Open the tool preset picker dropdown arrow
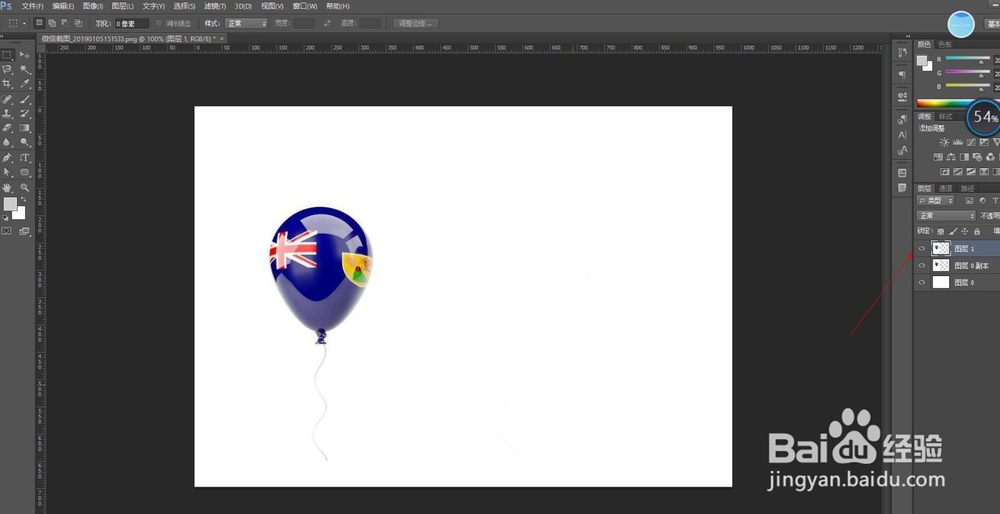 coord(24,24)
